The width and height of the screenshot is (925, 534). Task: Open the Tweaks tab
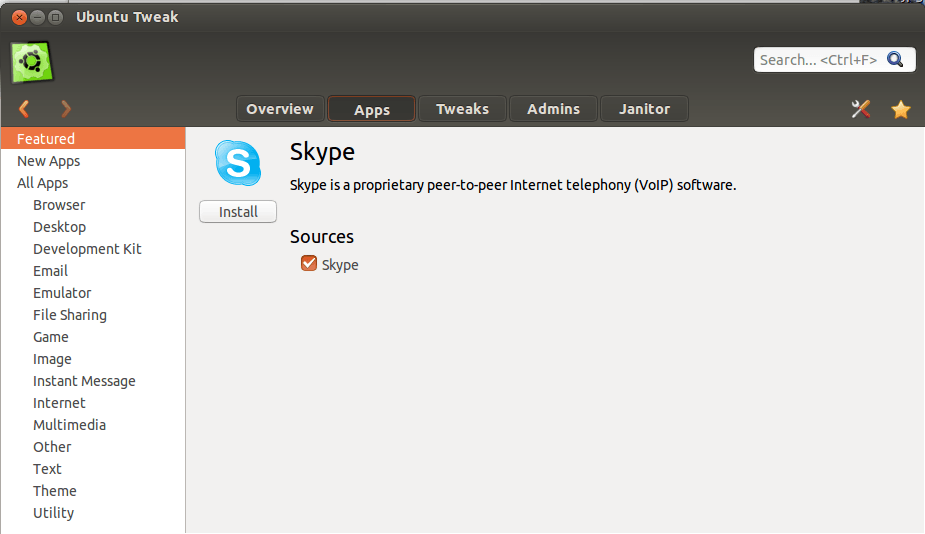pos(462,109)
